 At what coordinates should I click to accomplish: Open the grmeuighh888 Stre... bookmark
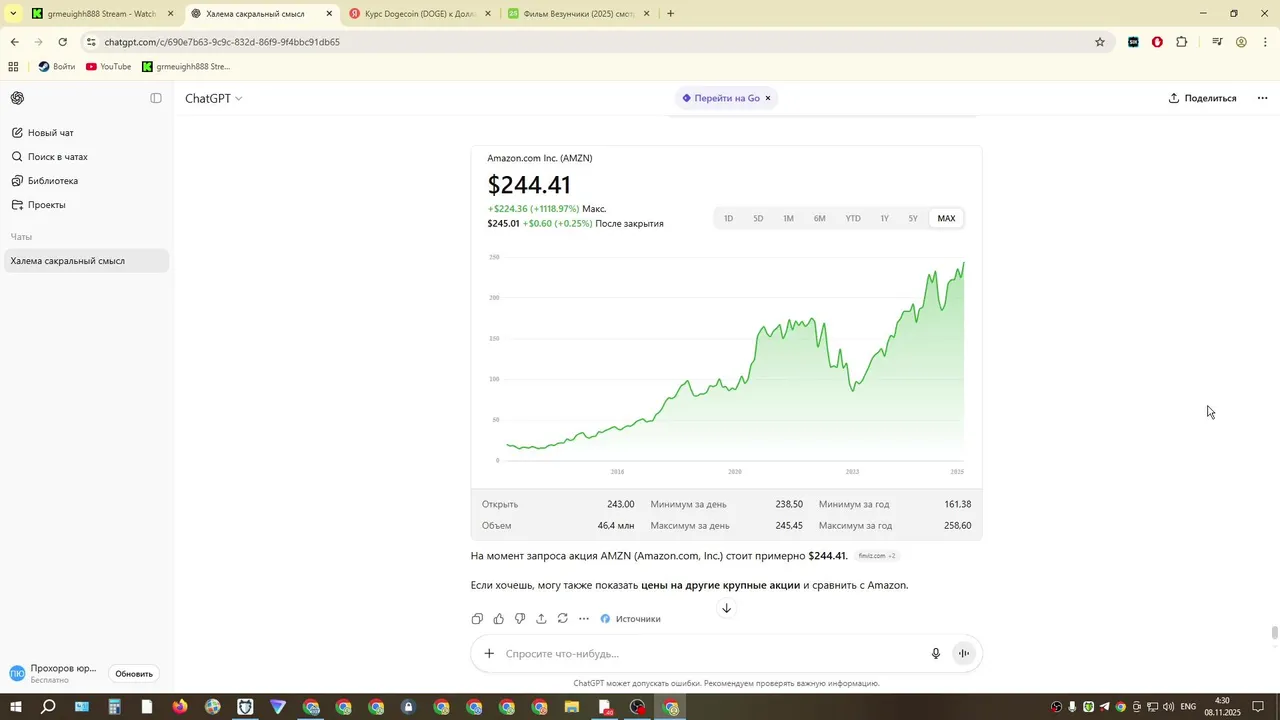point(186,67)
